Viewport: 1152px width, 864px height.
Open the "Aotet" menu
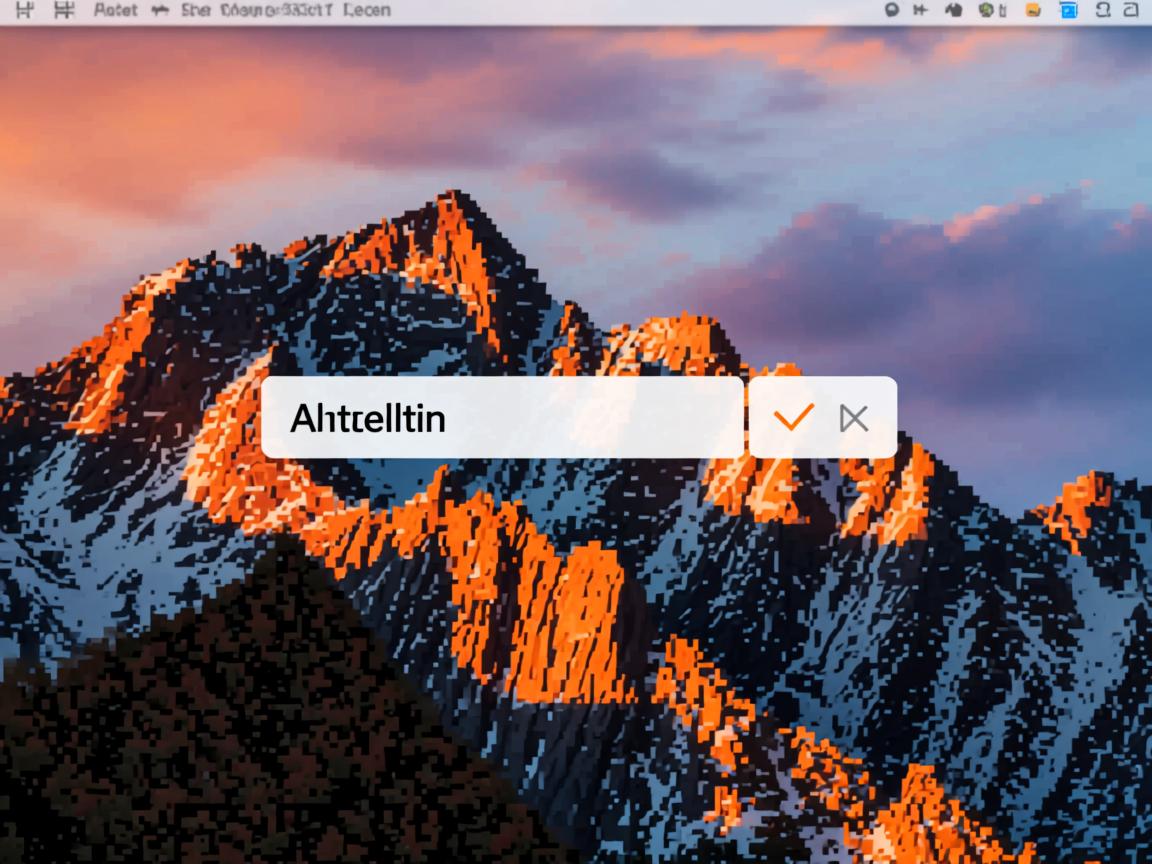pos(115,11)
